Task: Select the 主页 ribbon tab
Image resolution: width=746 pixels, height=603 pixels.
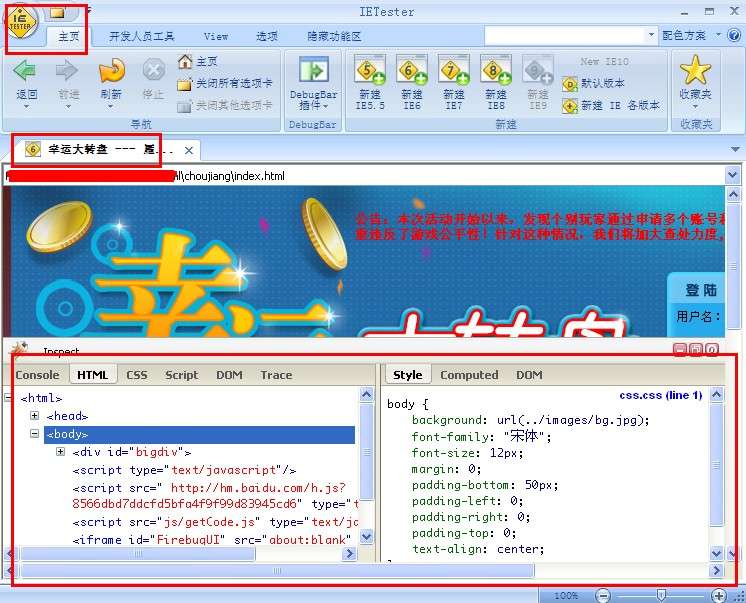Action: click(69, 36)
